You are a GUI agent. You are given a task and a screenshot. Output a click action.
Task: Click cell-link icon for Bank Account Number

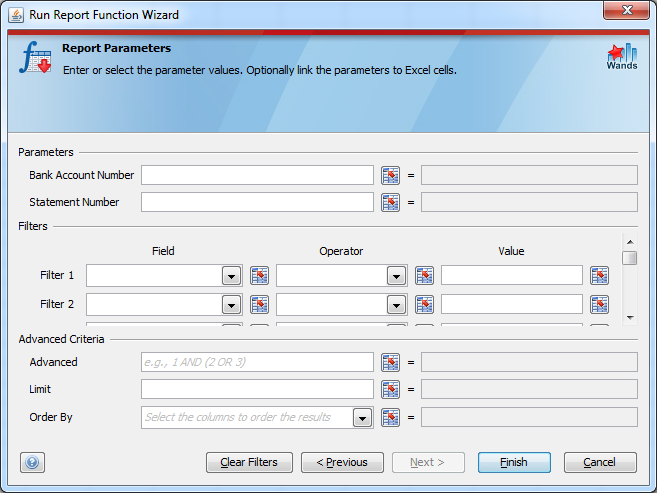(390, 176)
